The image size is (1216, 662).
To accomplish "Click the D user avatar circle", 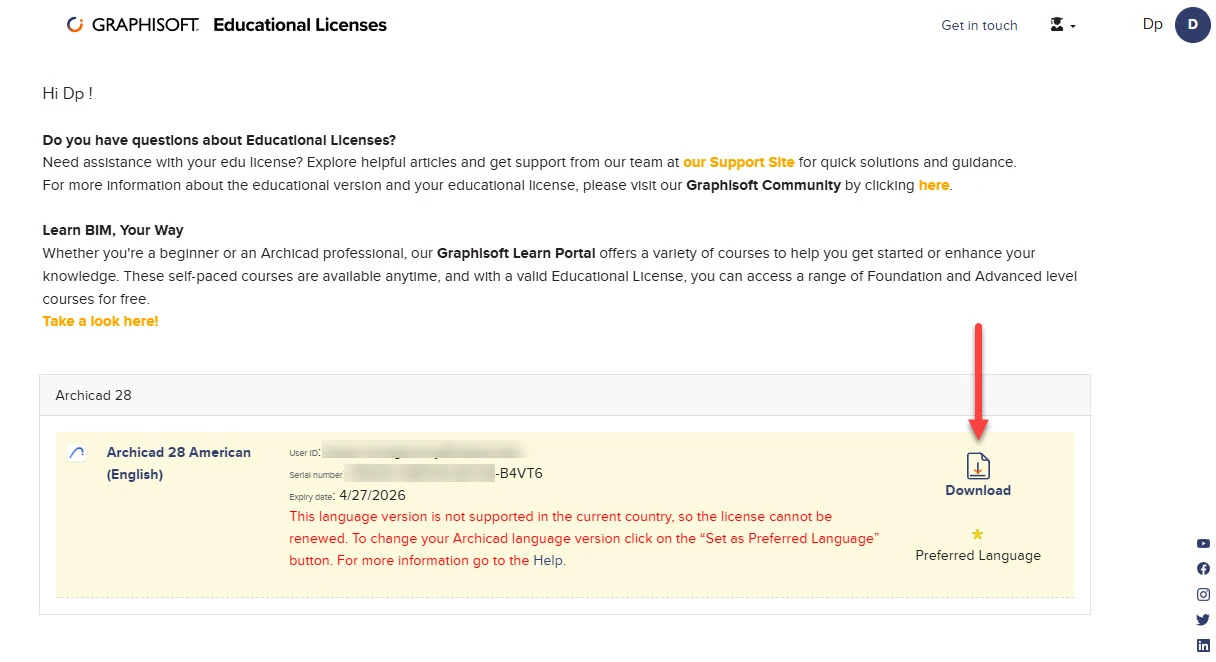I will [x=1193, y=24].
